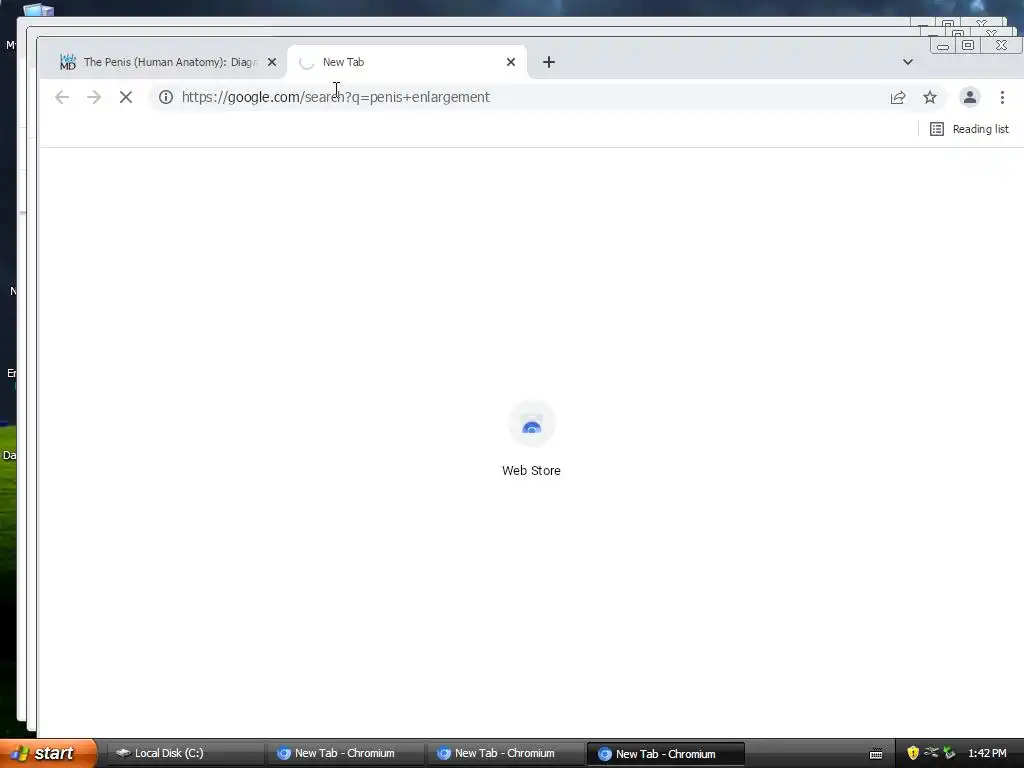The image size is (1024, 768).
Task: Click the network connection tray icon
Action: click(931, 753)
